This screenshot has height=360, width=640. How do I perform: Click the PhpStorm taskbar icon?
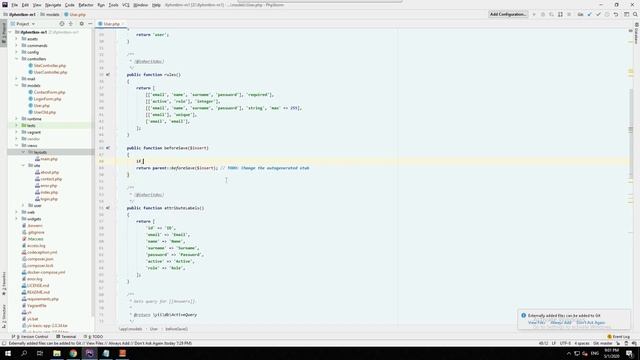89,353
